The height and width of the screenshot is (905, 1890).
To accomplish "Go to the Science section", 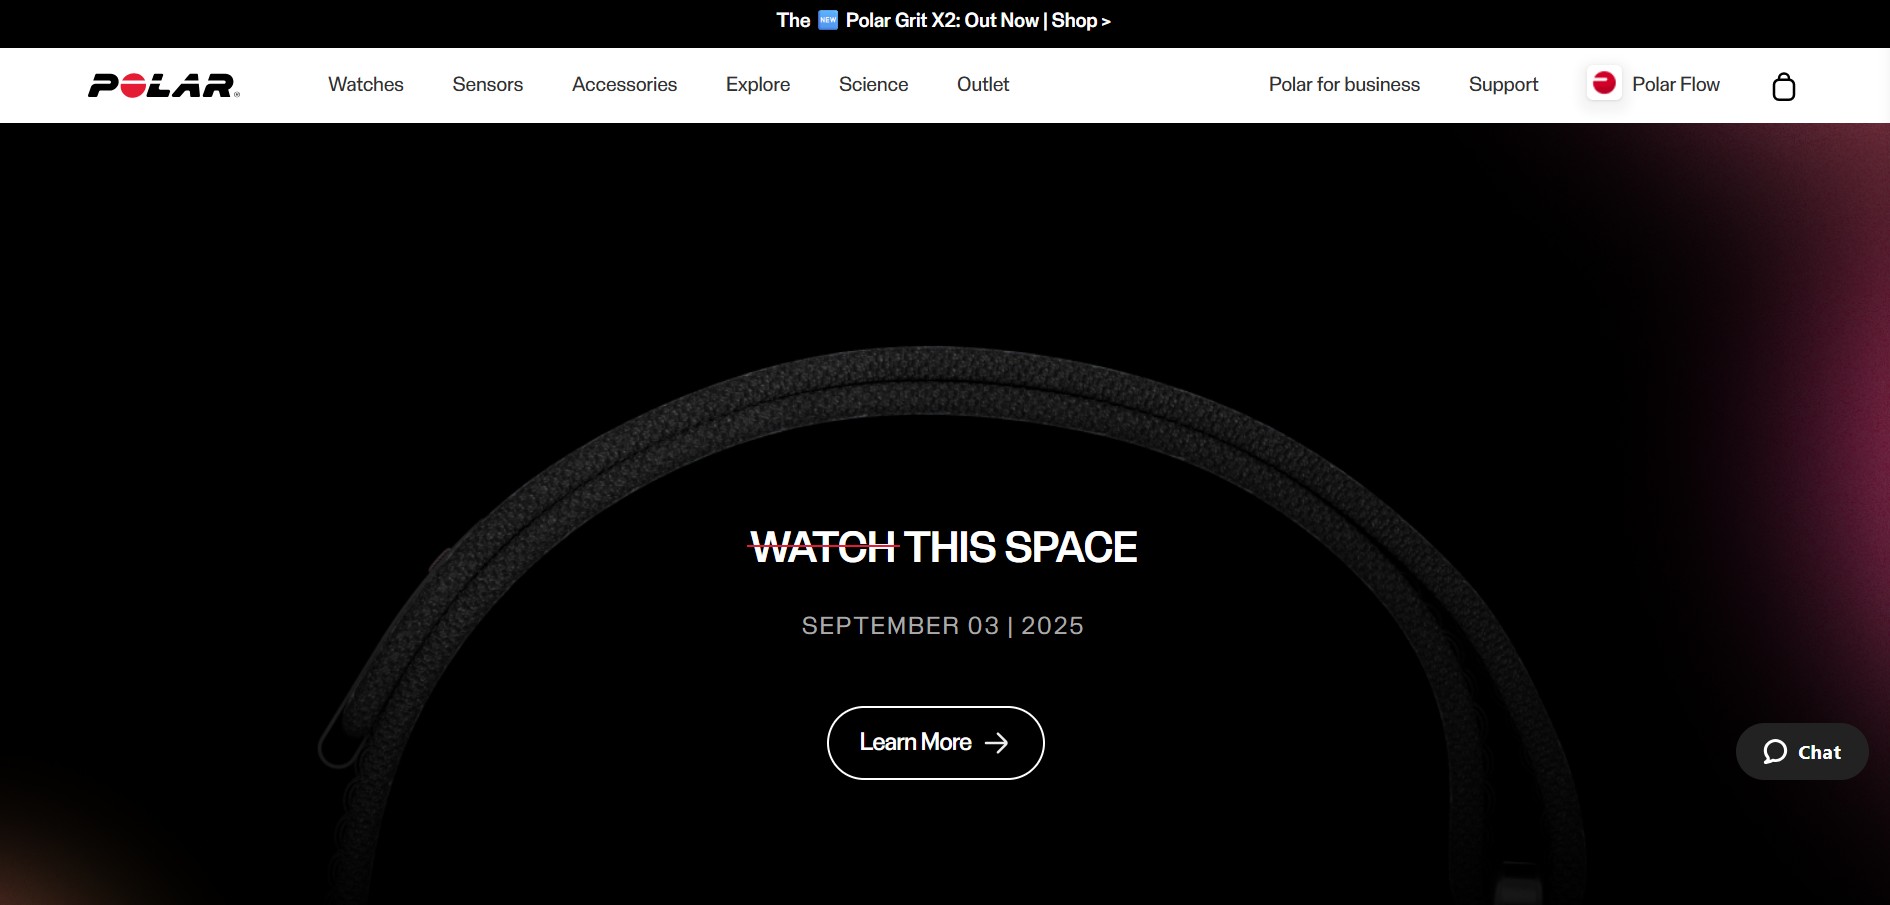I will pos(873,85).
